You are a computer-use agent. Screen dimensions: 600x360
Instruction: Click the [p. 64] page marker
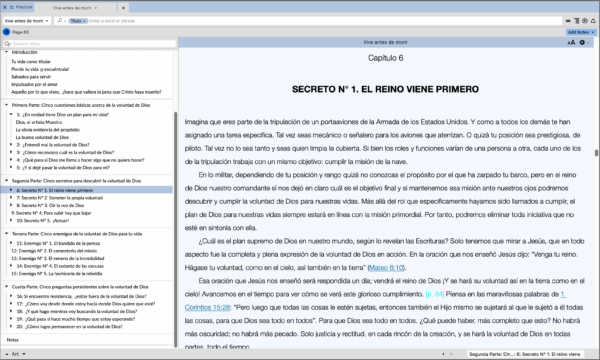435,294
